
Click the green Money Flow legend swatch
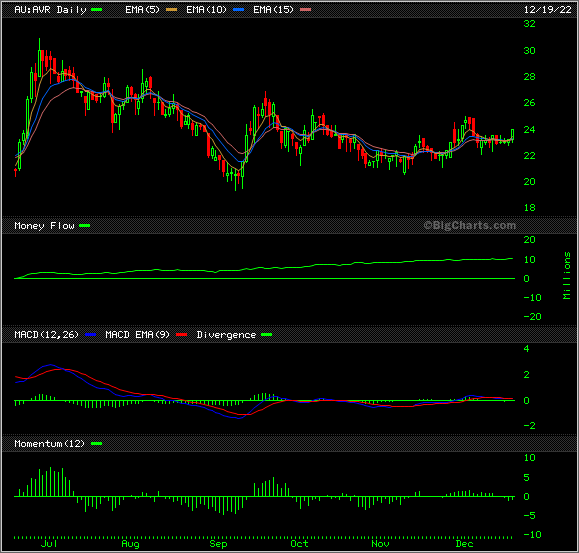(85, 226)
